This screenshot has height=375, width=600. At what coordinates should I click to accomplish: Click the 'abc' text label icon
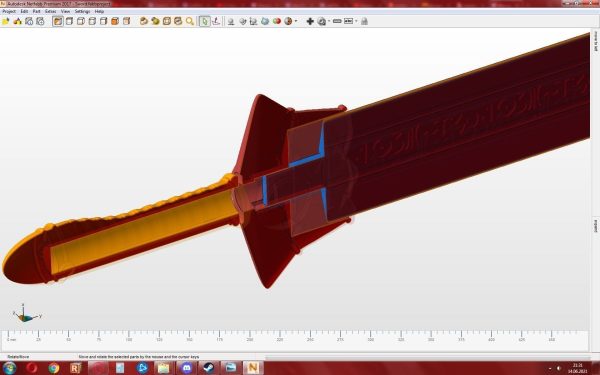coord(348,21)
